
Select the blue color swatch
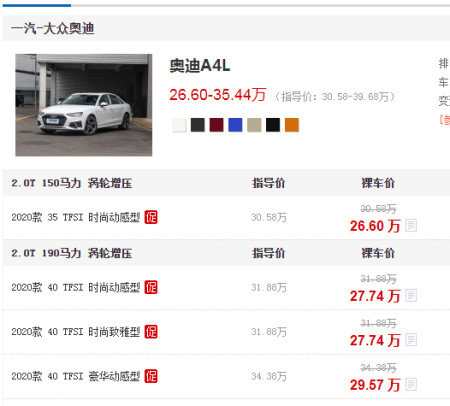pyautogui.click(x=235, y=125)
